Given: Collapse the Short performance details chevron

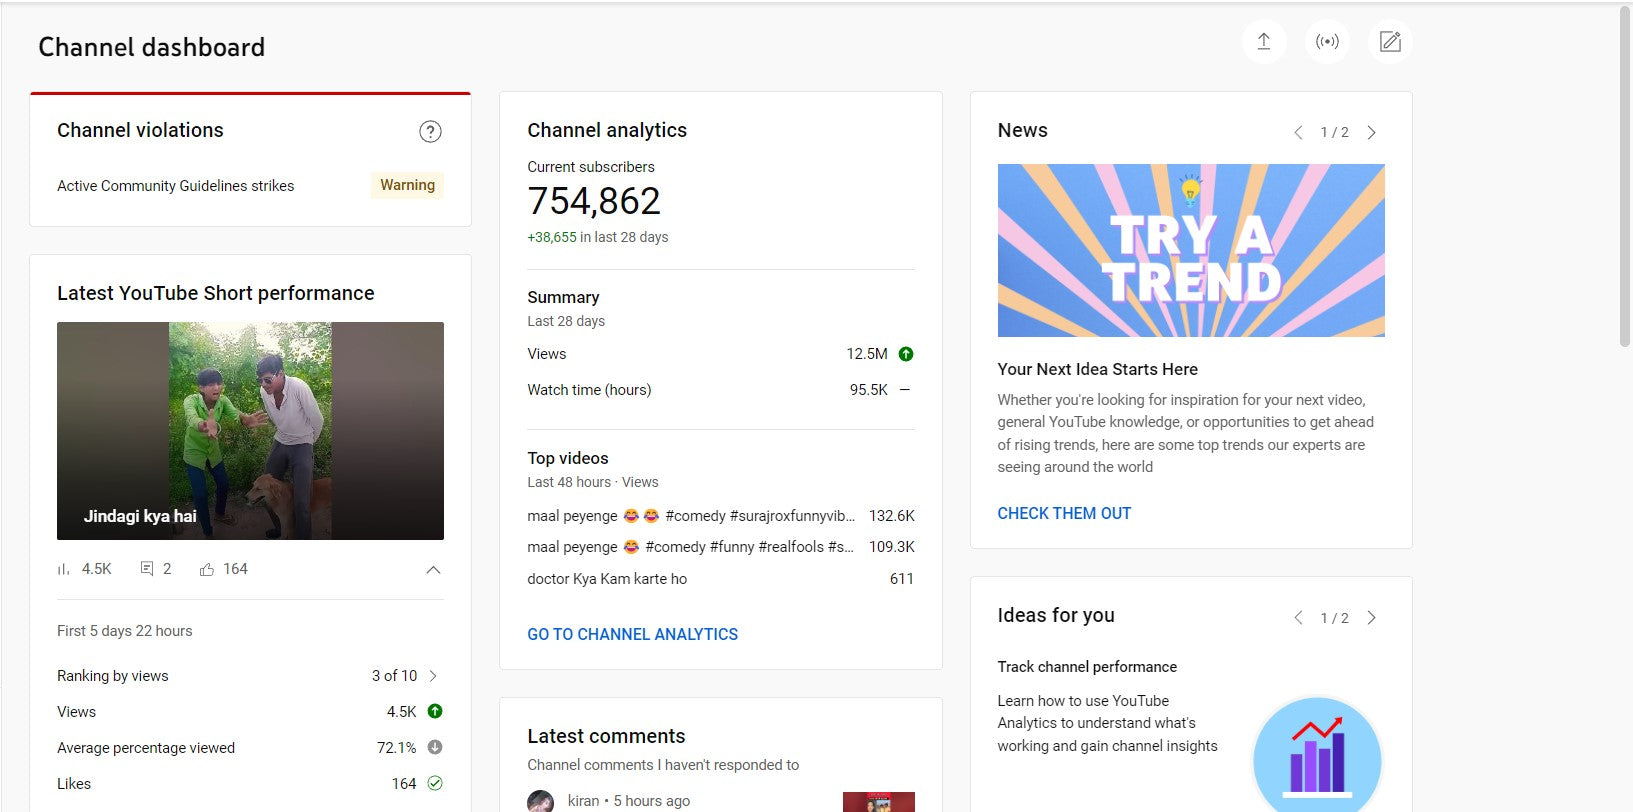Looking at the screenshot, I should [433, 570].
